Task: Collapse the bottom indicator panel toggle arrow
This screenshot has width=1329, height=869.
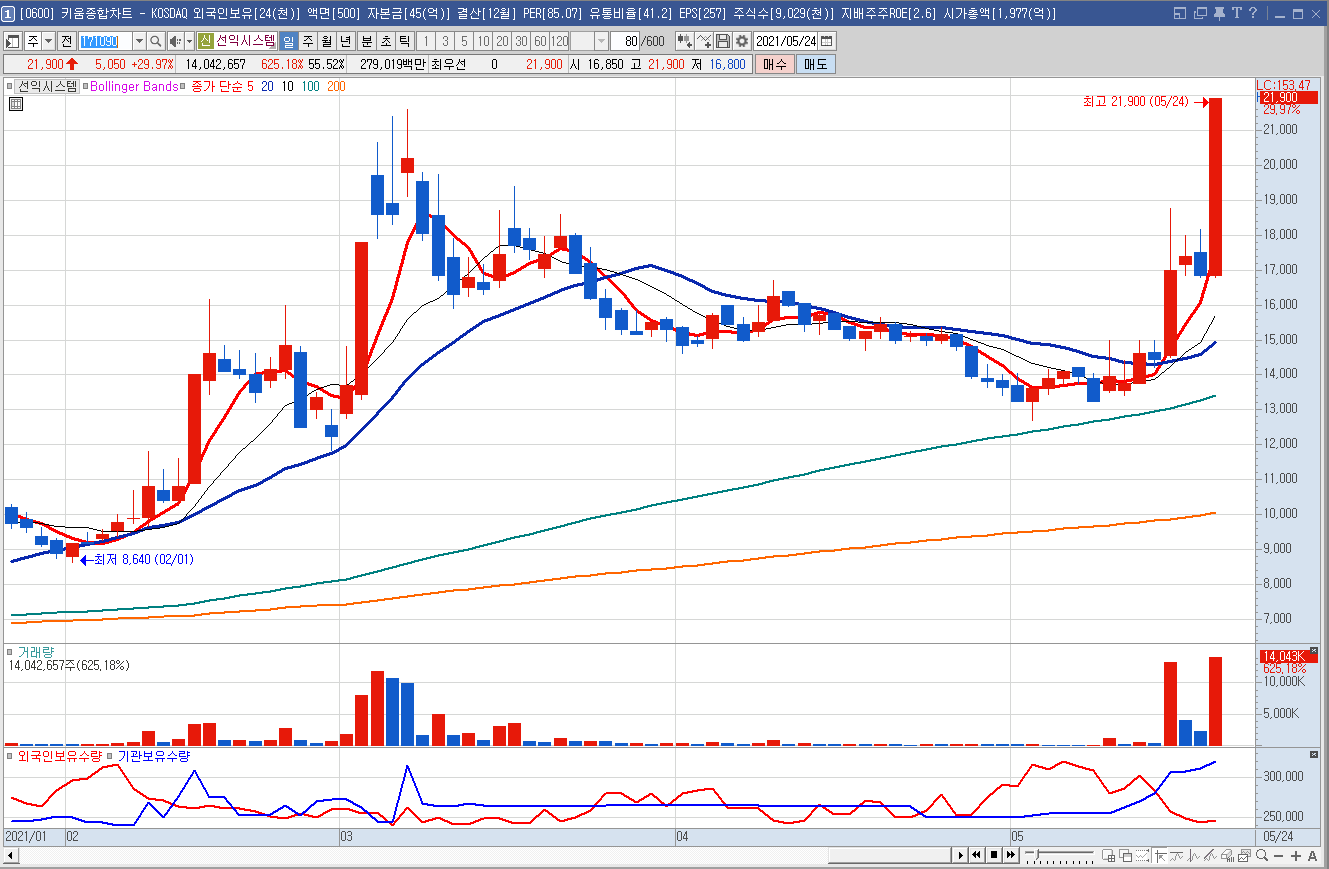Action: click(1314, 754)
